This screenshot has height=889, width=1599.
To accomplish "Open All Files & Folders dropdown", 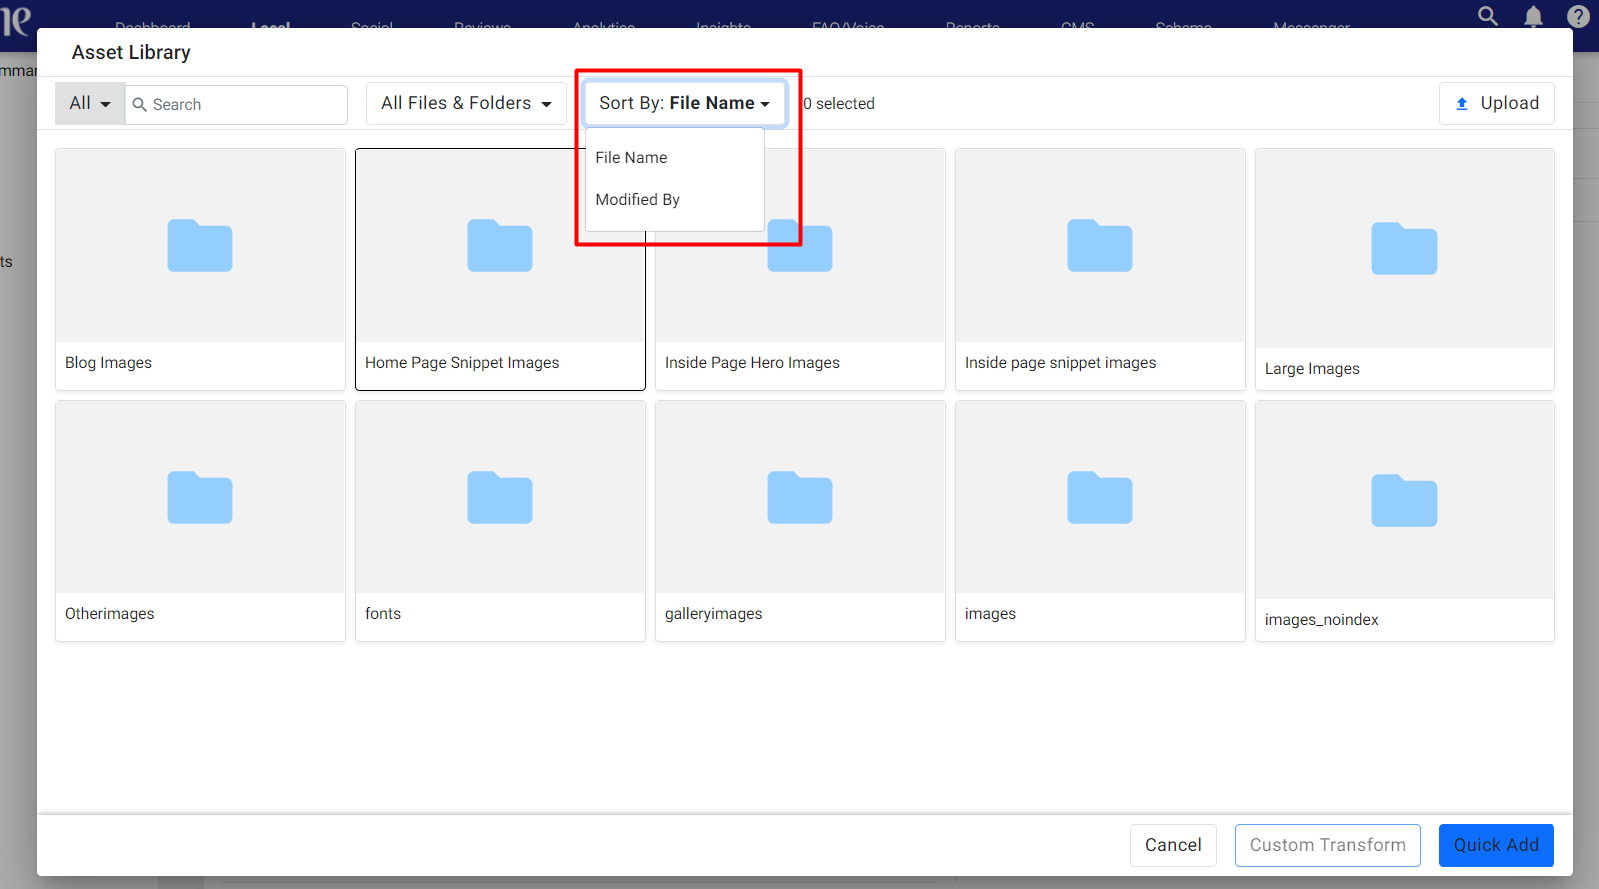I will click(x=466, y=103).
